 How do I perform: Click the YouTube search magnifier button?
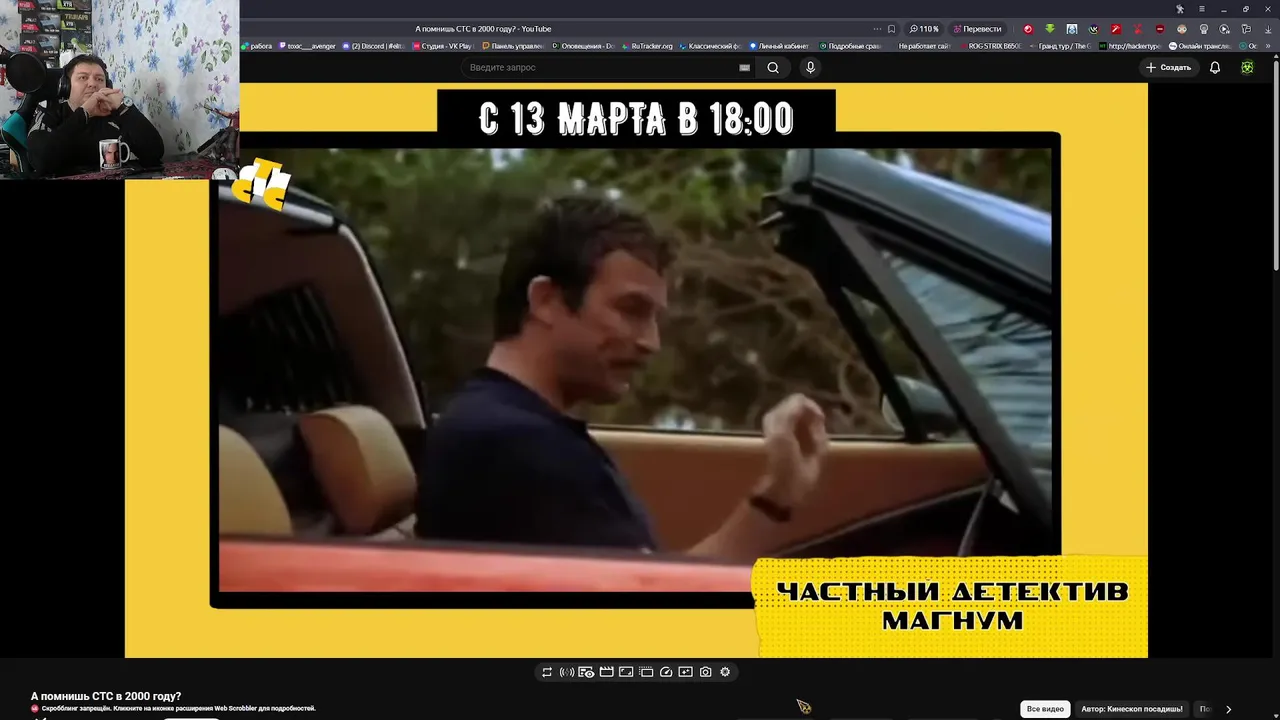(x=773, y=67)
